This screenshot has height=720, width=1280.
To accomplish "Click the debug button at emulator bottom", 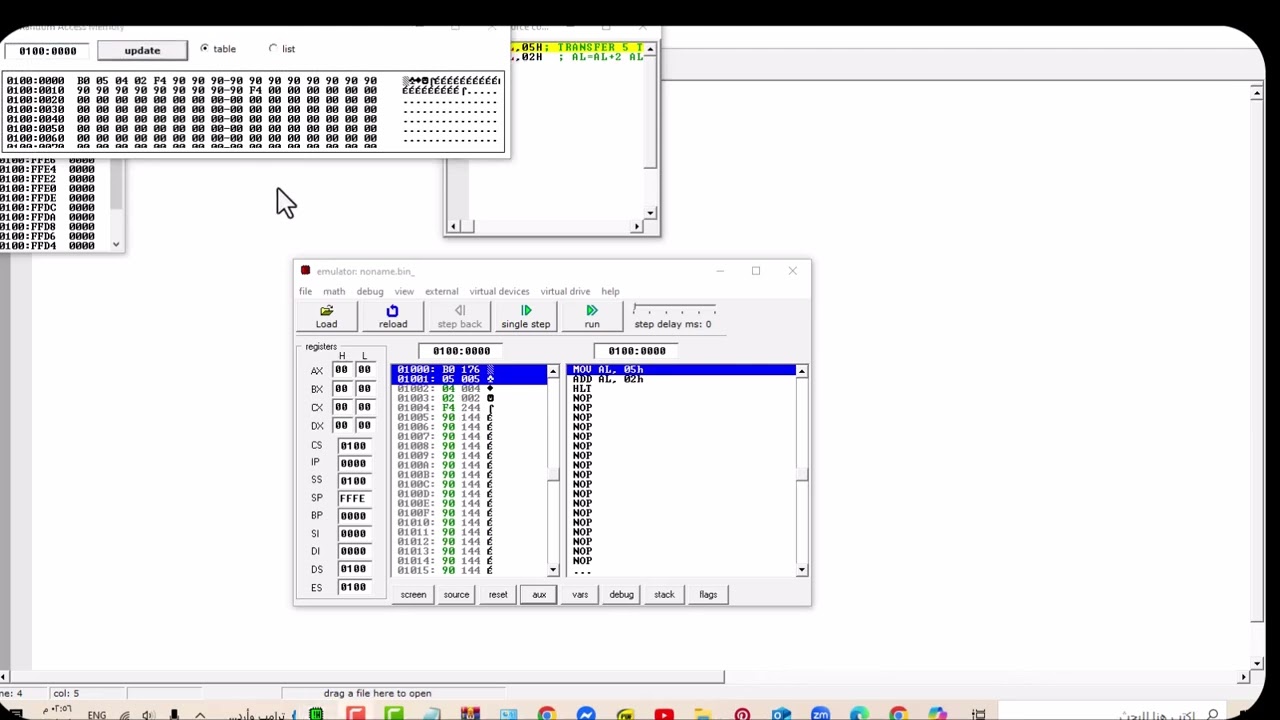I will click(621, 595).
